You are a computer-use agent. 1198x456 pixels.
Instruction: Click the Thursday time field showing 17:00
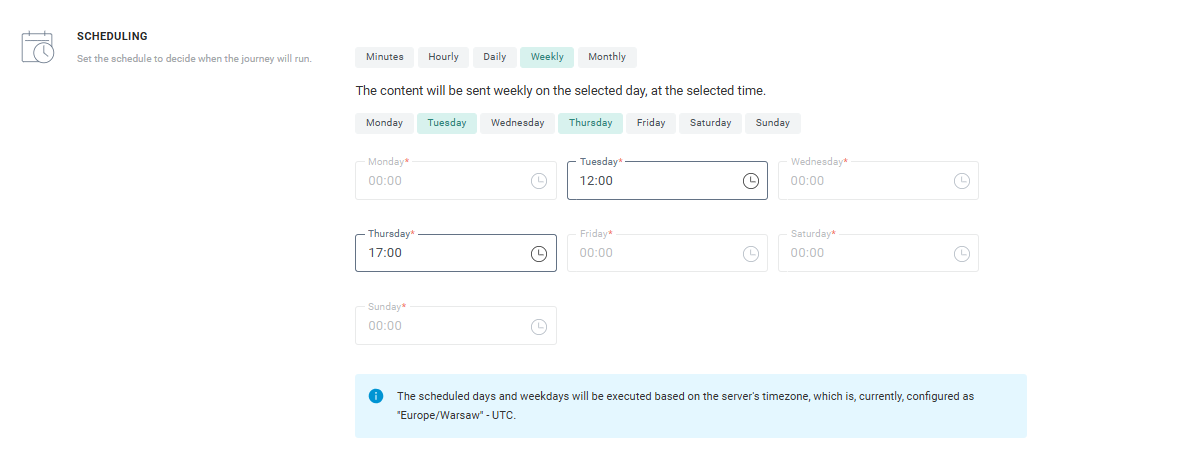[x=440, y=253]
